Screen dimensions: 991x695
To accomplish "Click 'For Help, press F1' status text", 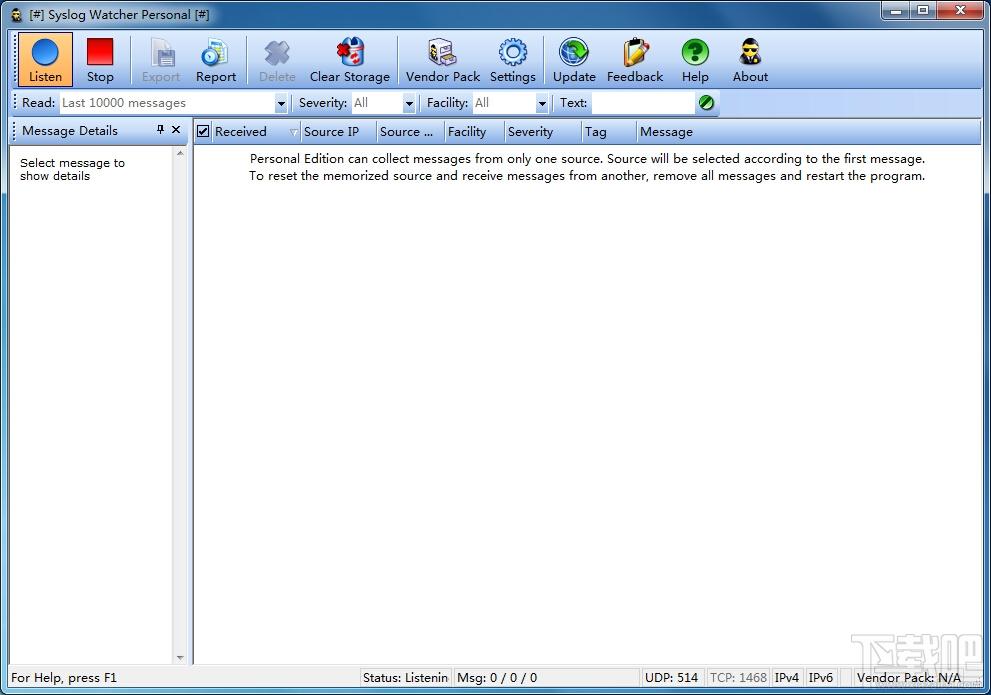I will (x=64, y=677).
